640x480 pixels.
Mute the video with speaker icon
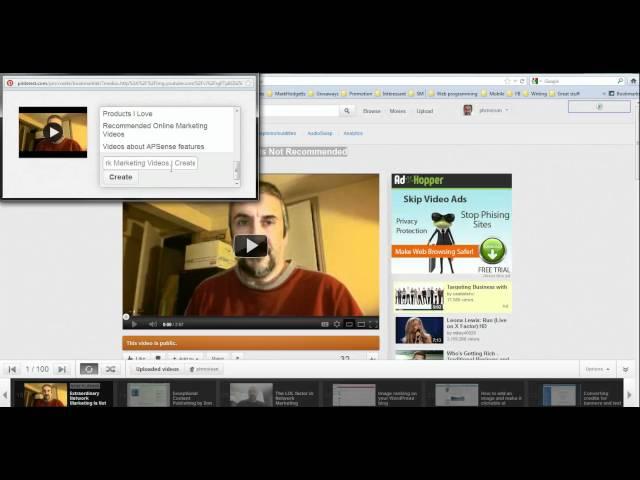tap(153, 324)
